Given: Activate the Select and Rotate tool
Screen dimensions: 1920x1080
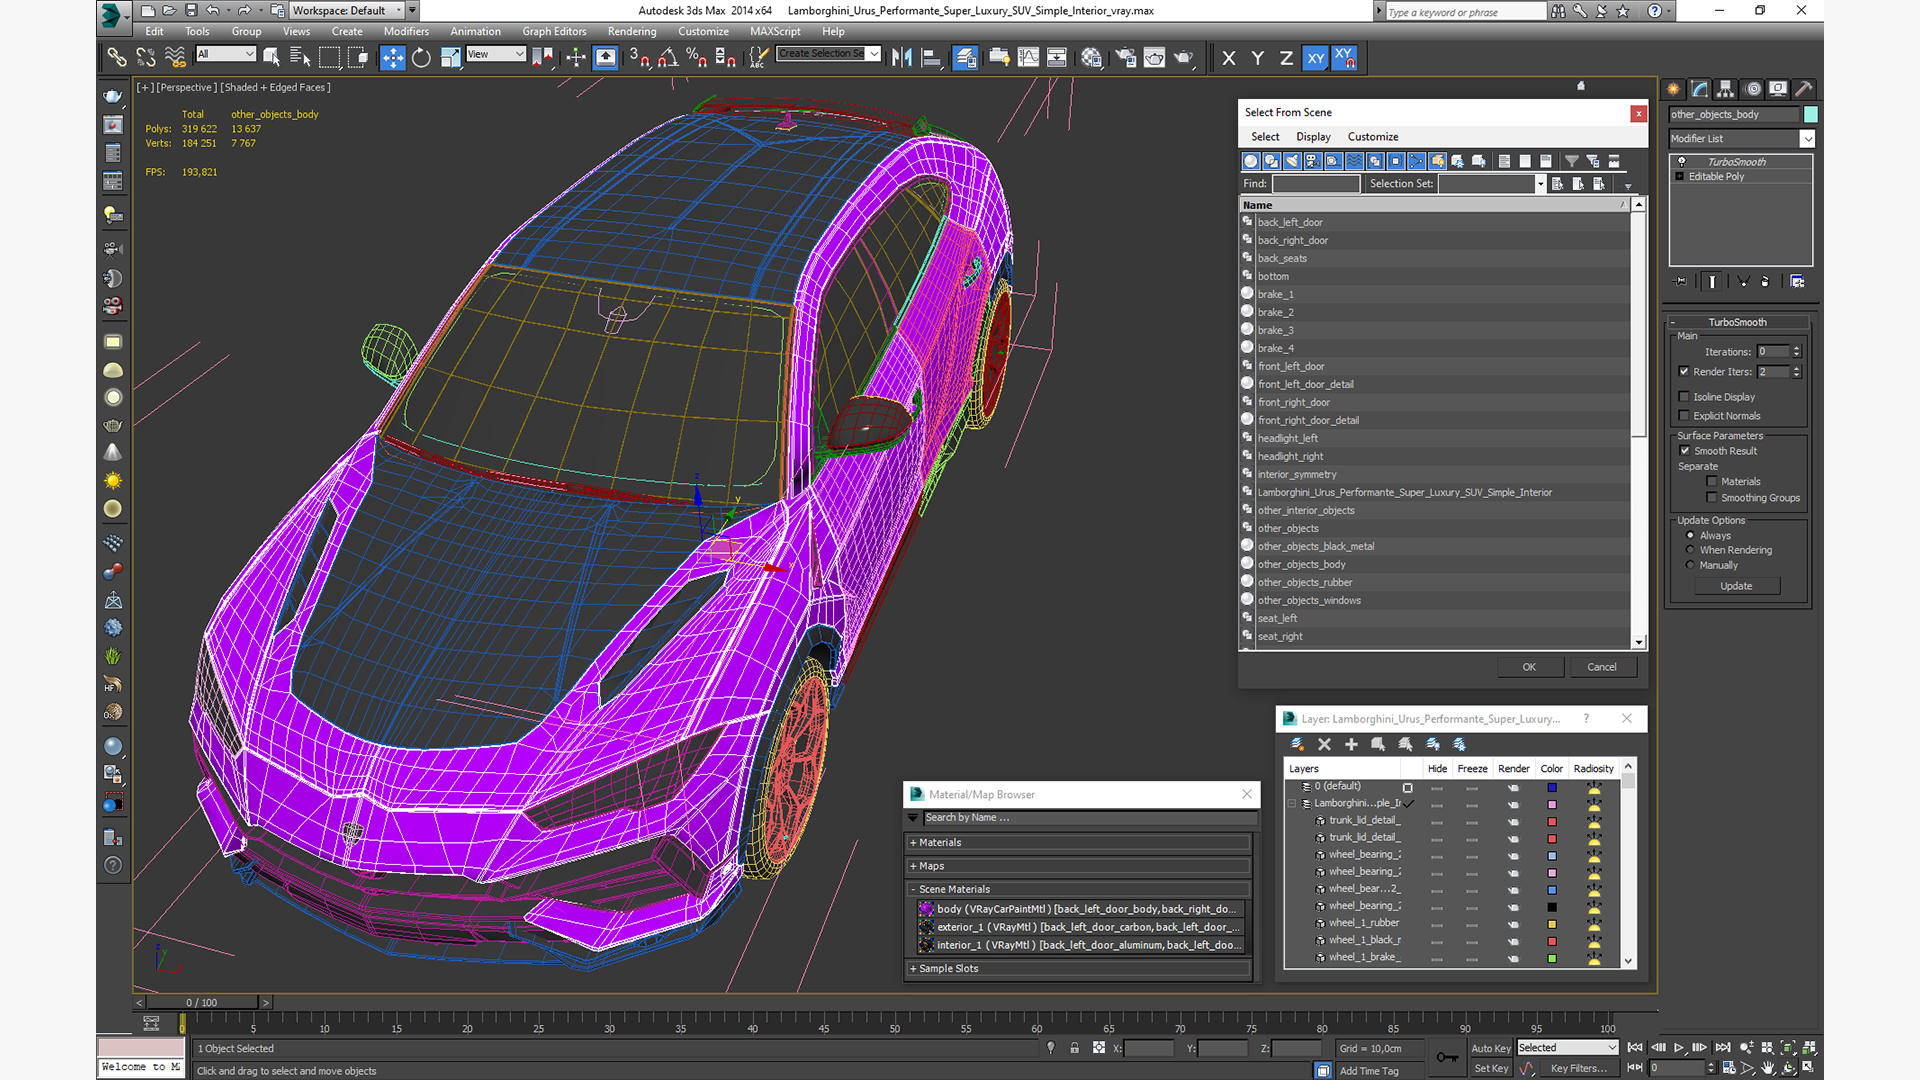Looking at the screenshot, I should pos(421,58).
